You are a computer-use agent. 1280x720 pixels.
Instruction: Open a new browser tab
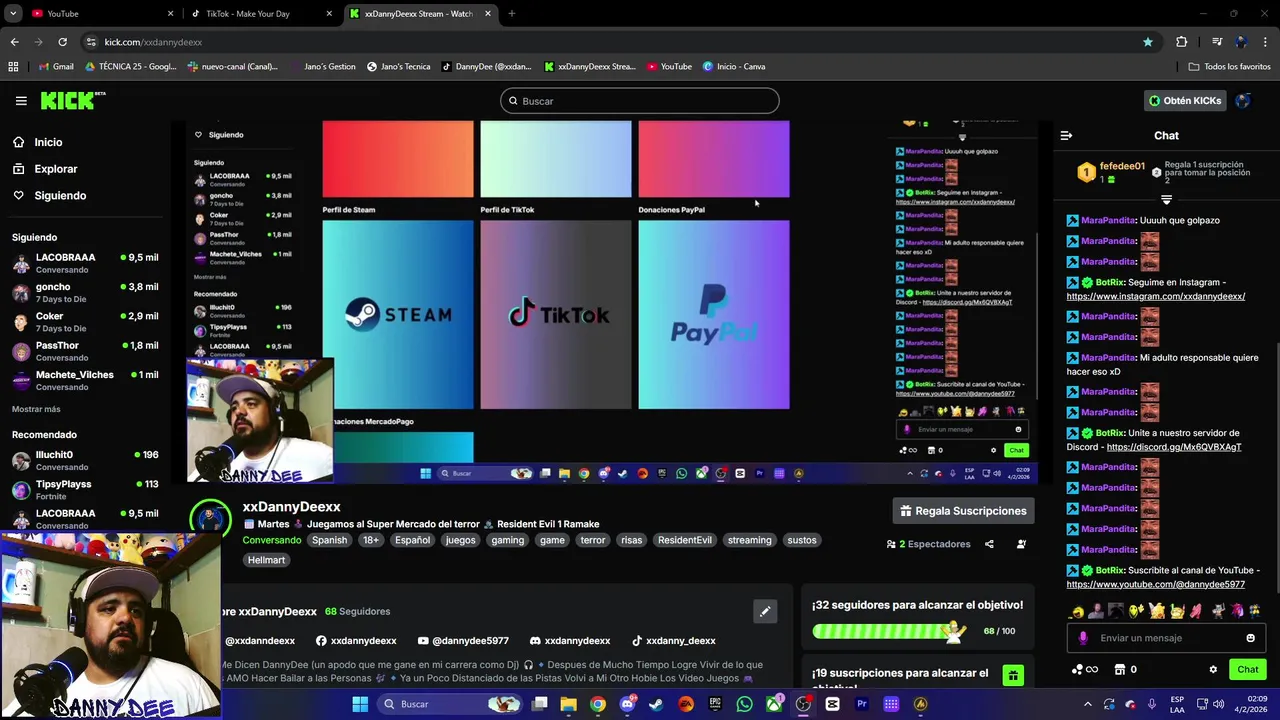pos(512,14)
